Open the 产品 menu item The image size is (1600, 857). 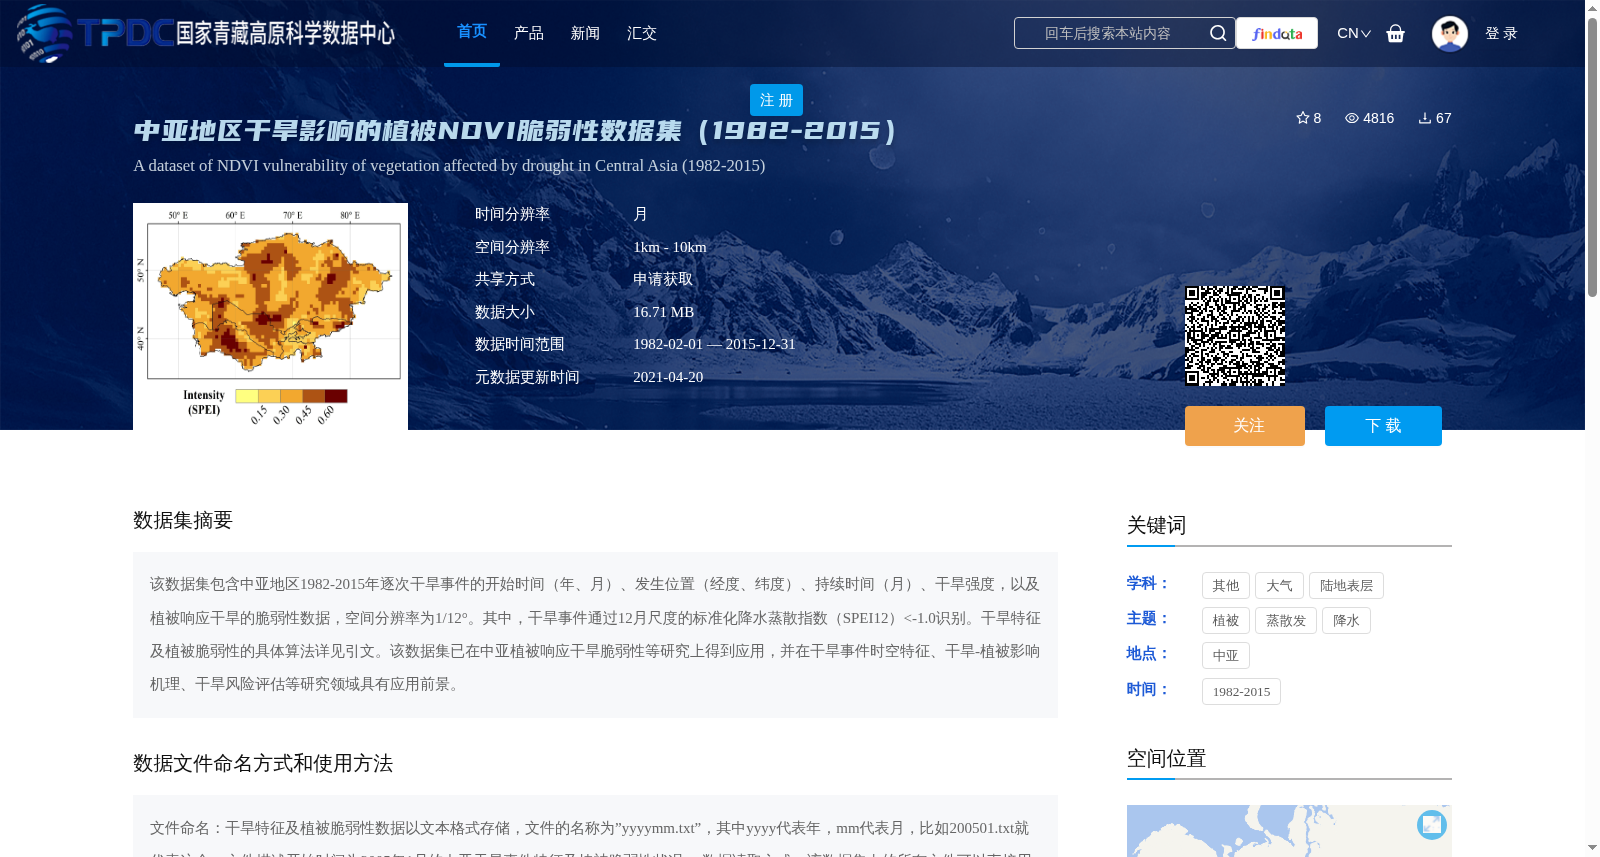(x=528, y=33)
